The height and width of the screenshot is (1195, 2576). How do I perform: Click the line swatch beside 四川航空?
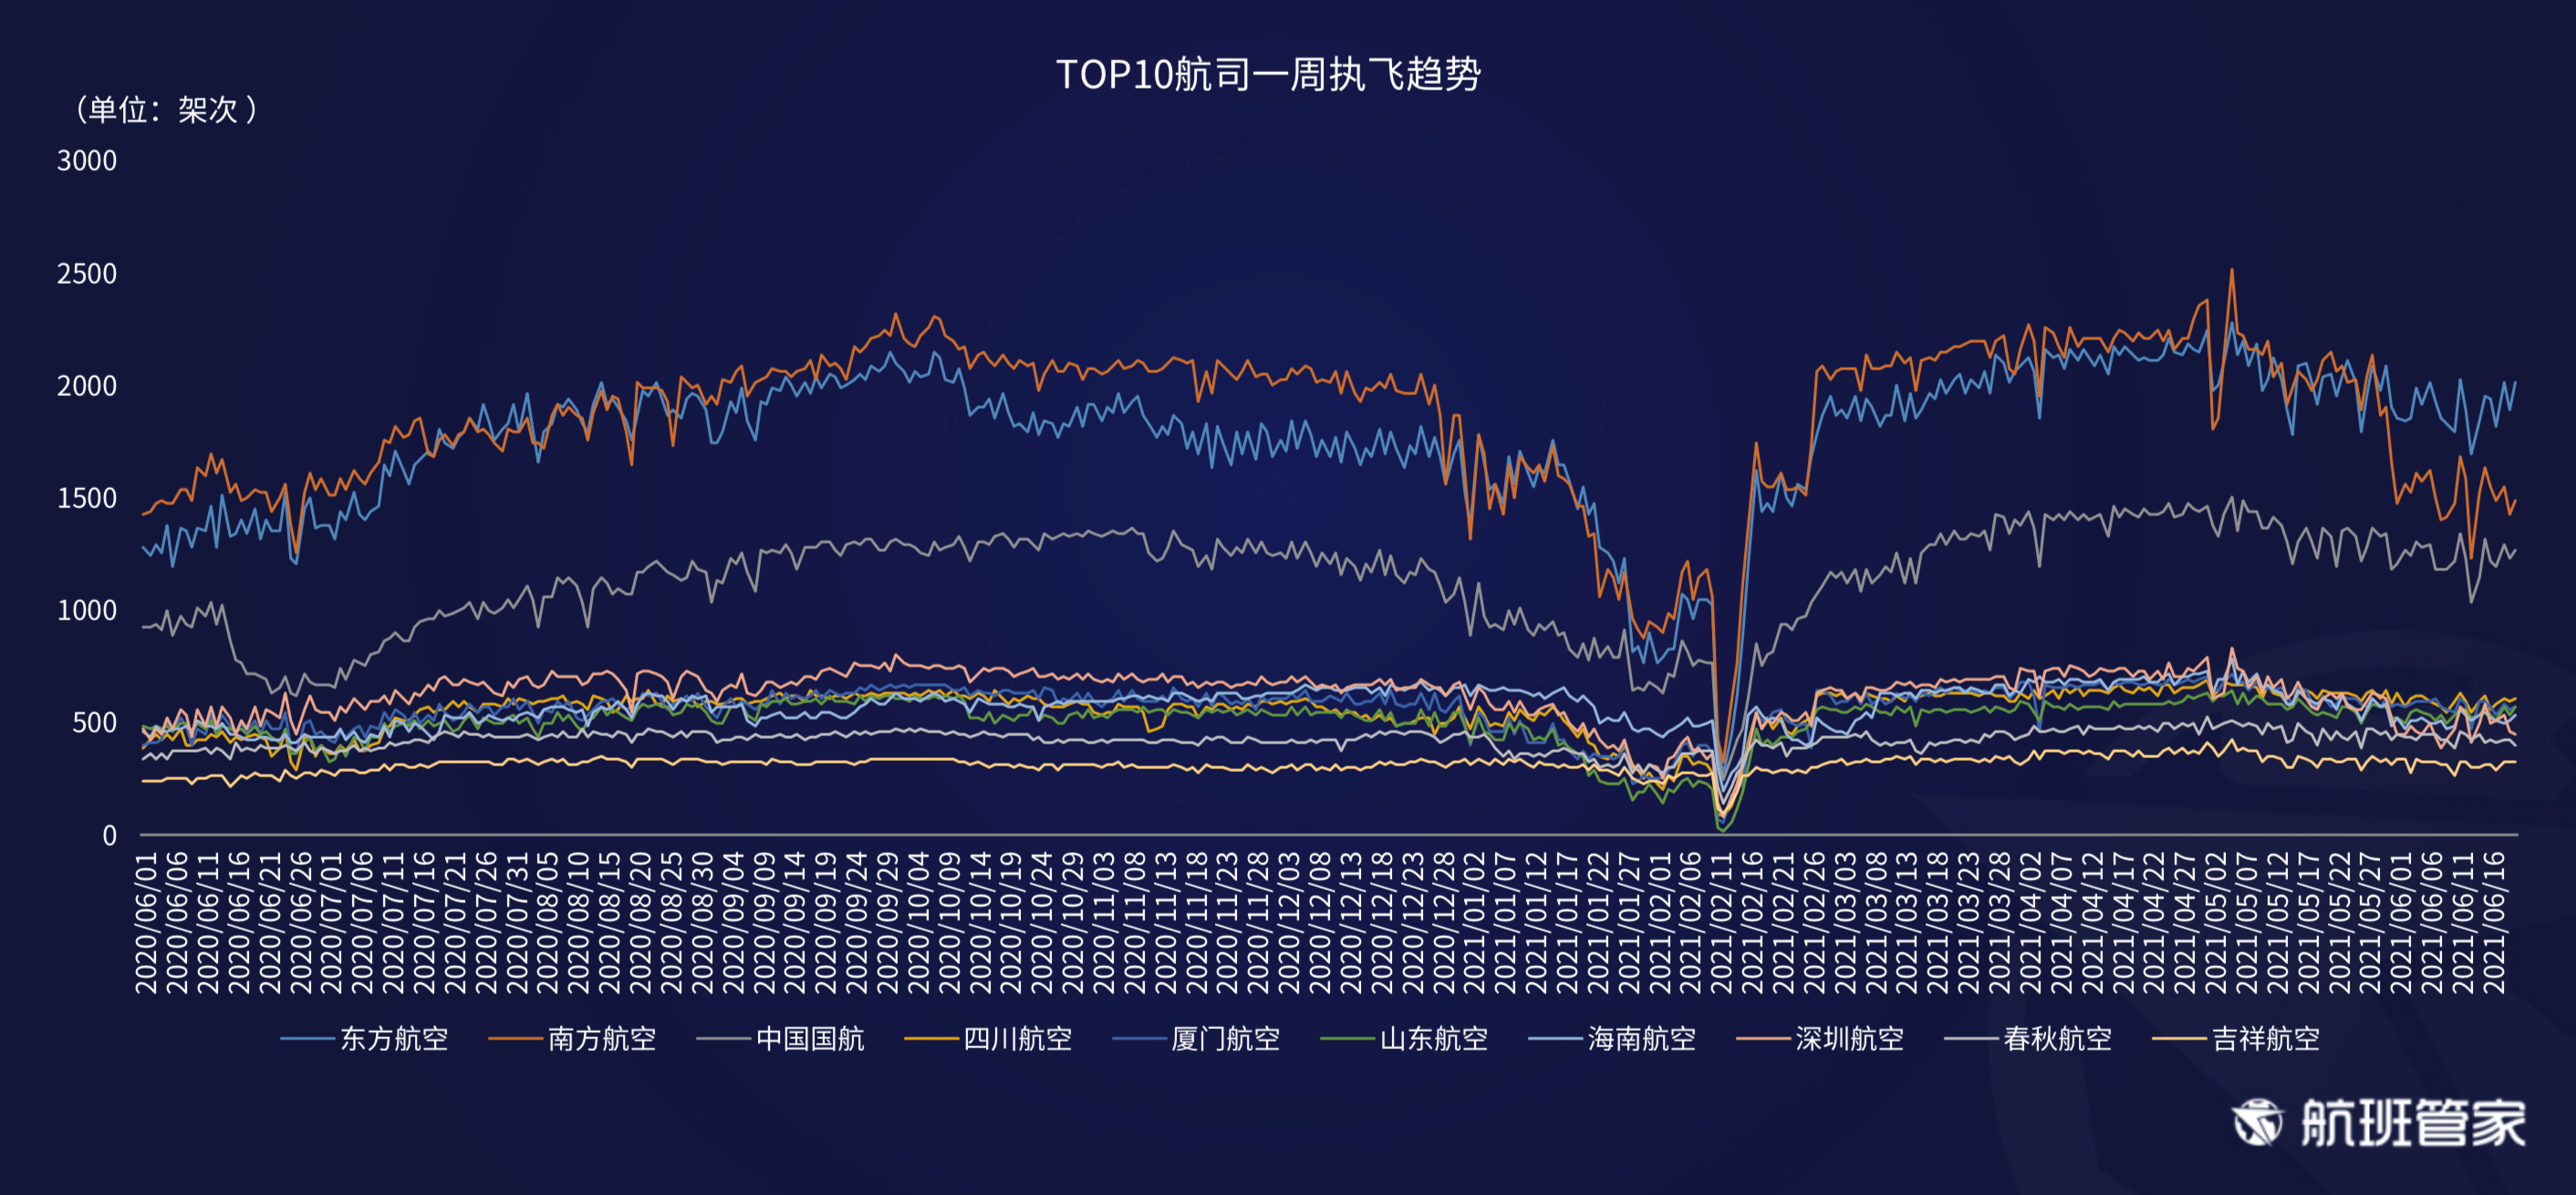[x=931, y=1040]
